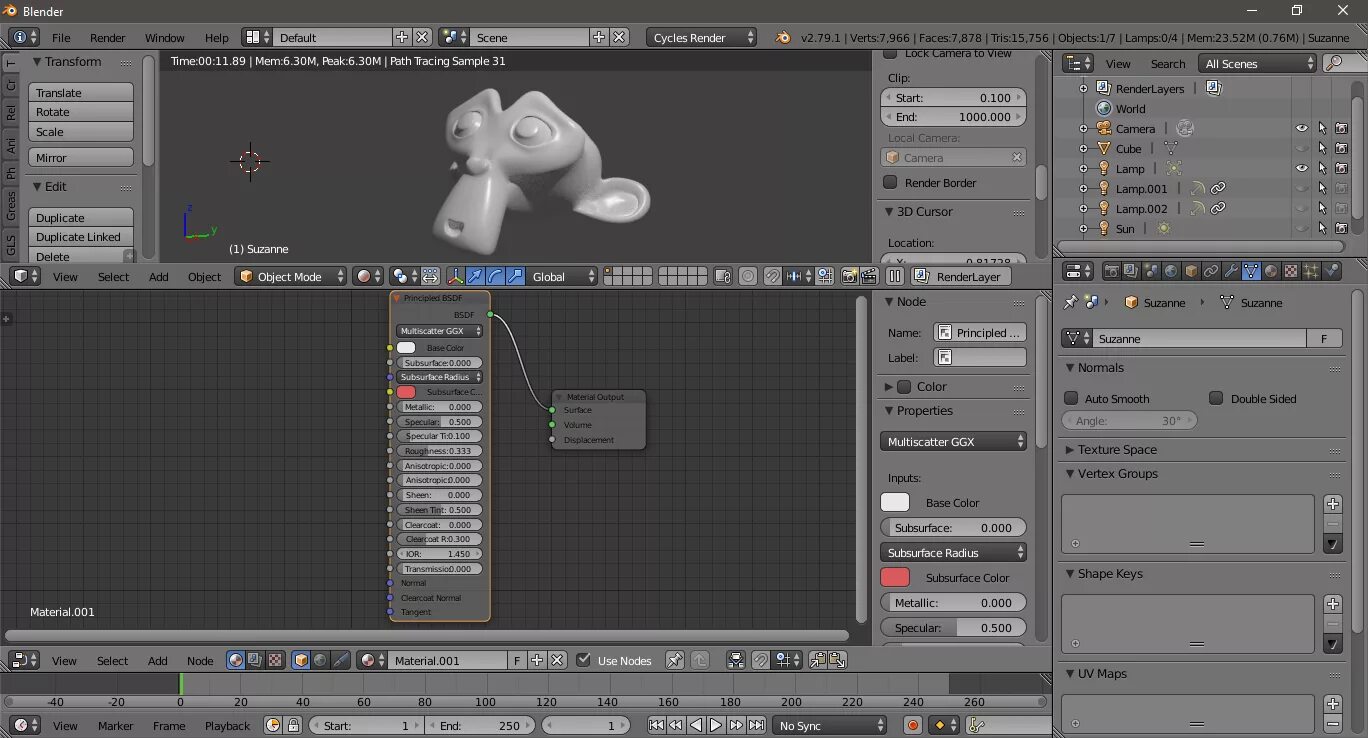Click the play animation button

pos(716,725)
